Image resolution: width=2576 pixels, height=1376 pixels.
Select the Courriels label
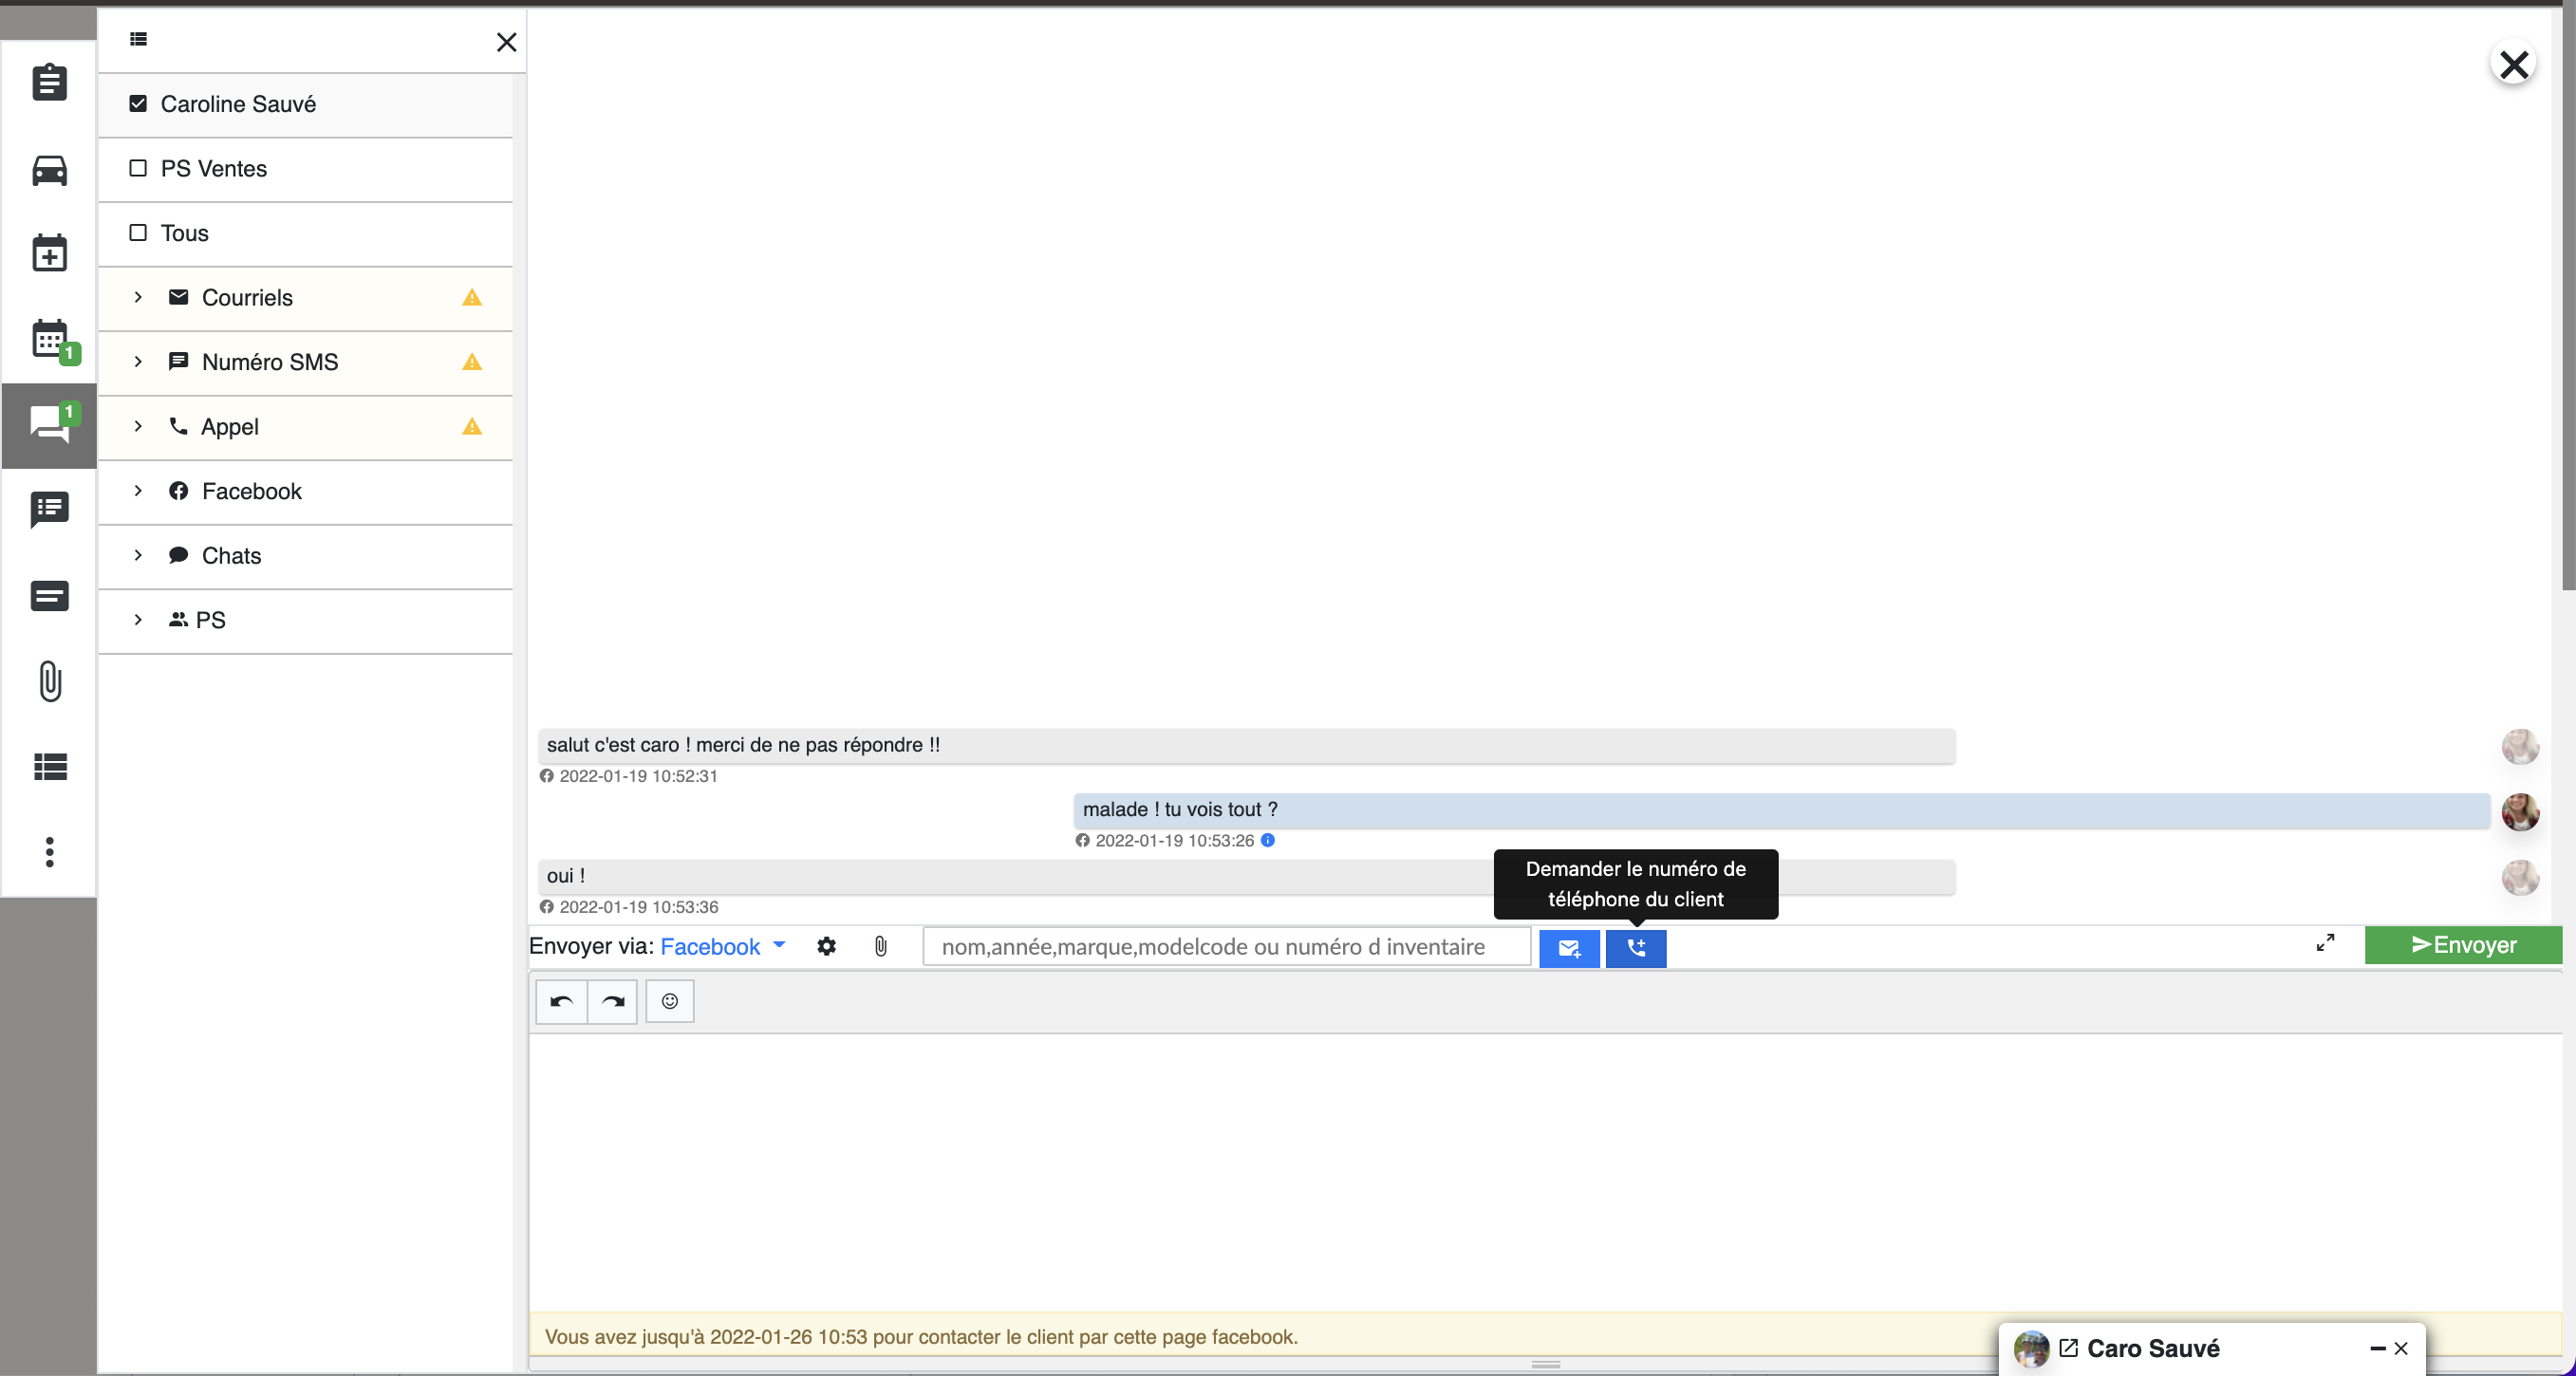click(247, 298)
